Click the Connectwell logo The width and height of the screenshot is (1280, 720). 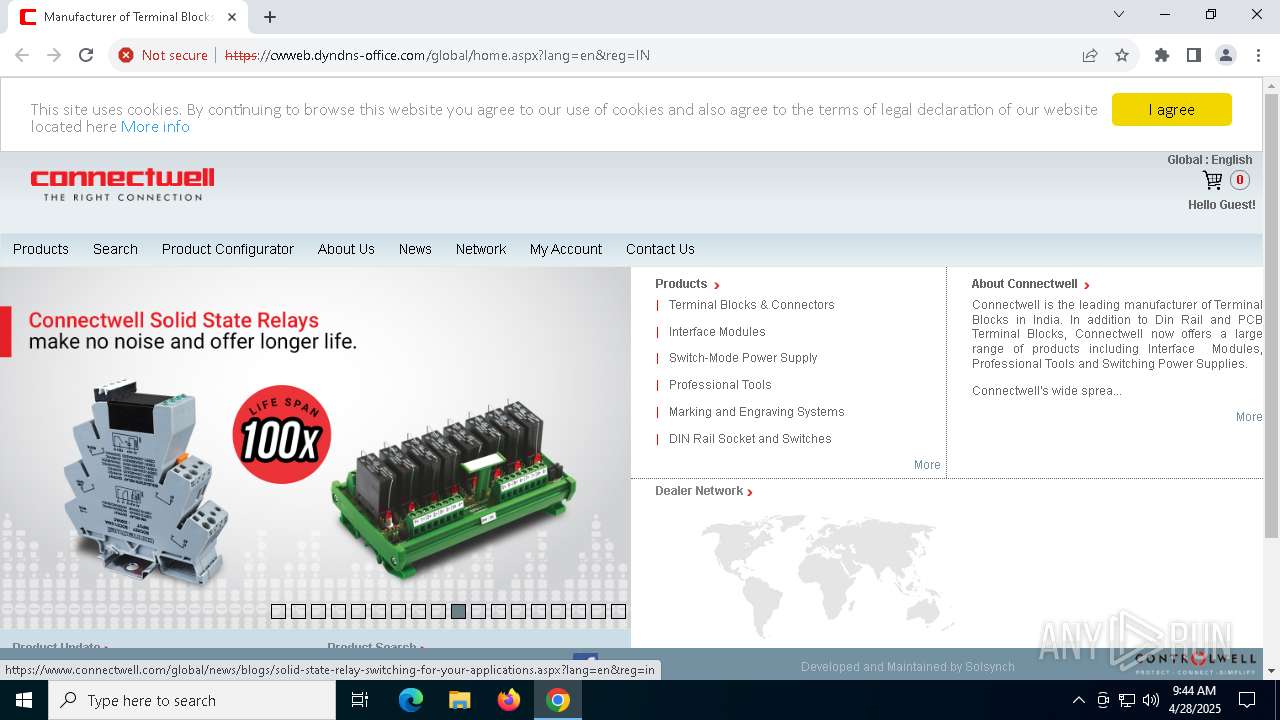pyautogui.click(x=122, y=184)
